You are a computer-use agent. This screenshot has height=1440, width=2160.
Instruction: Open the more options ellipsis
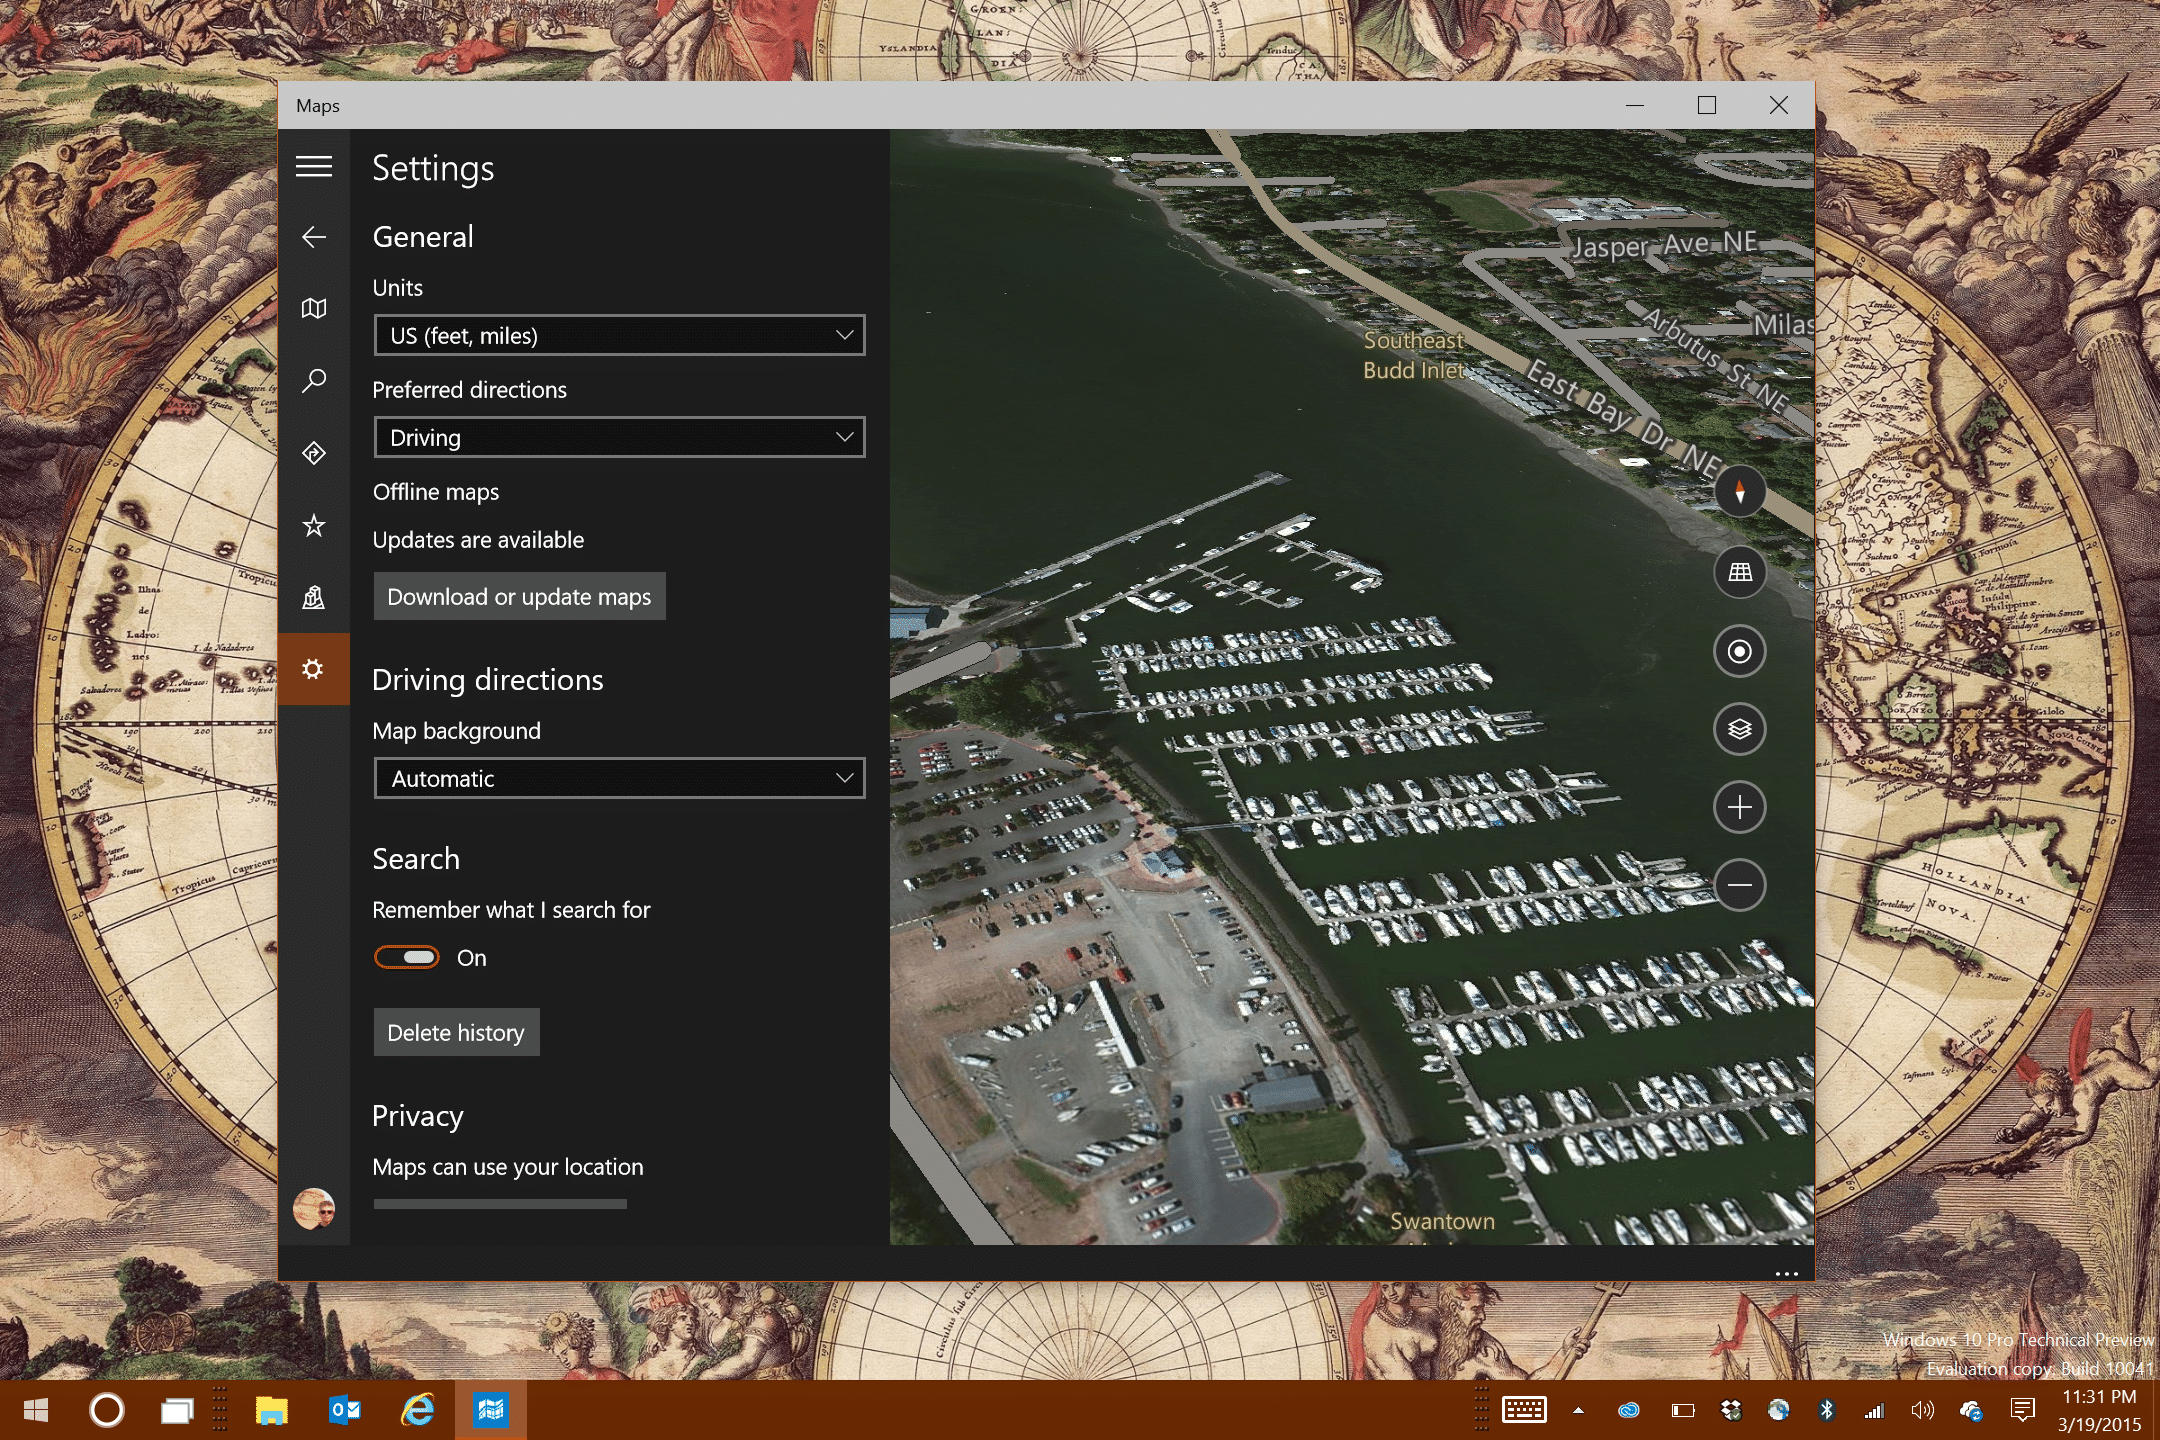click(1787, 1273)
